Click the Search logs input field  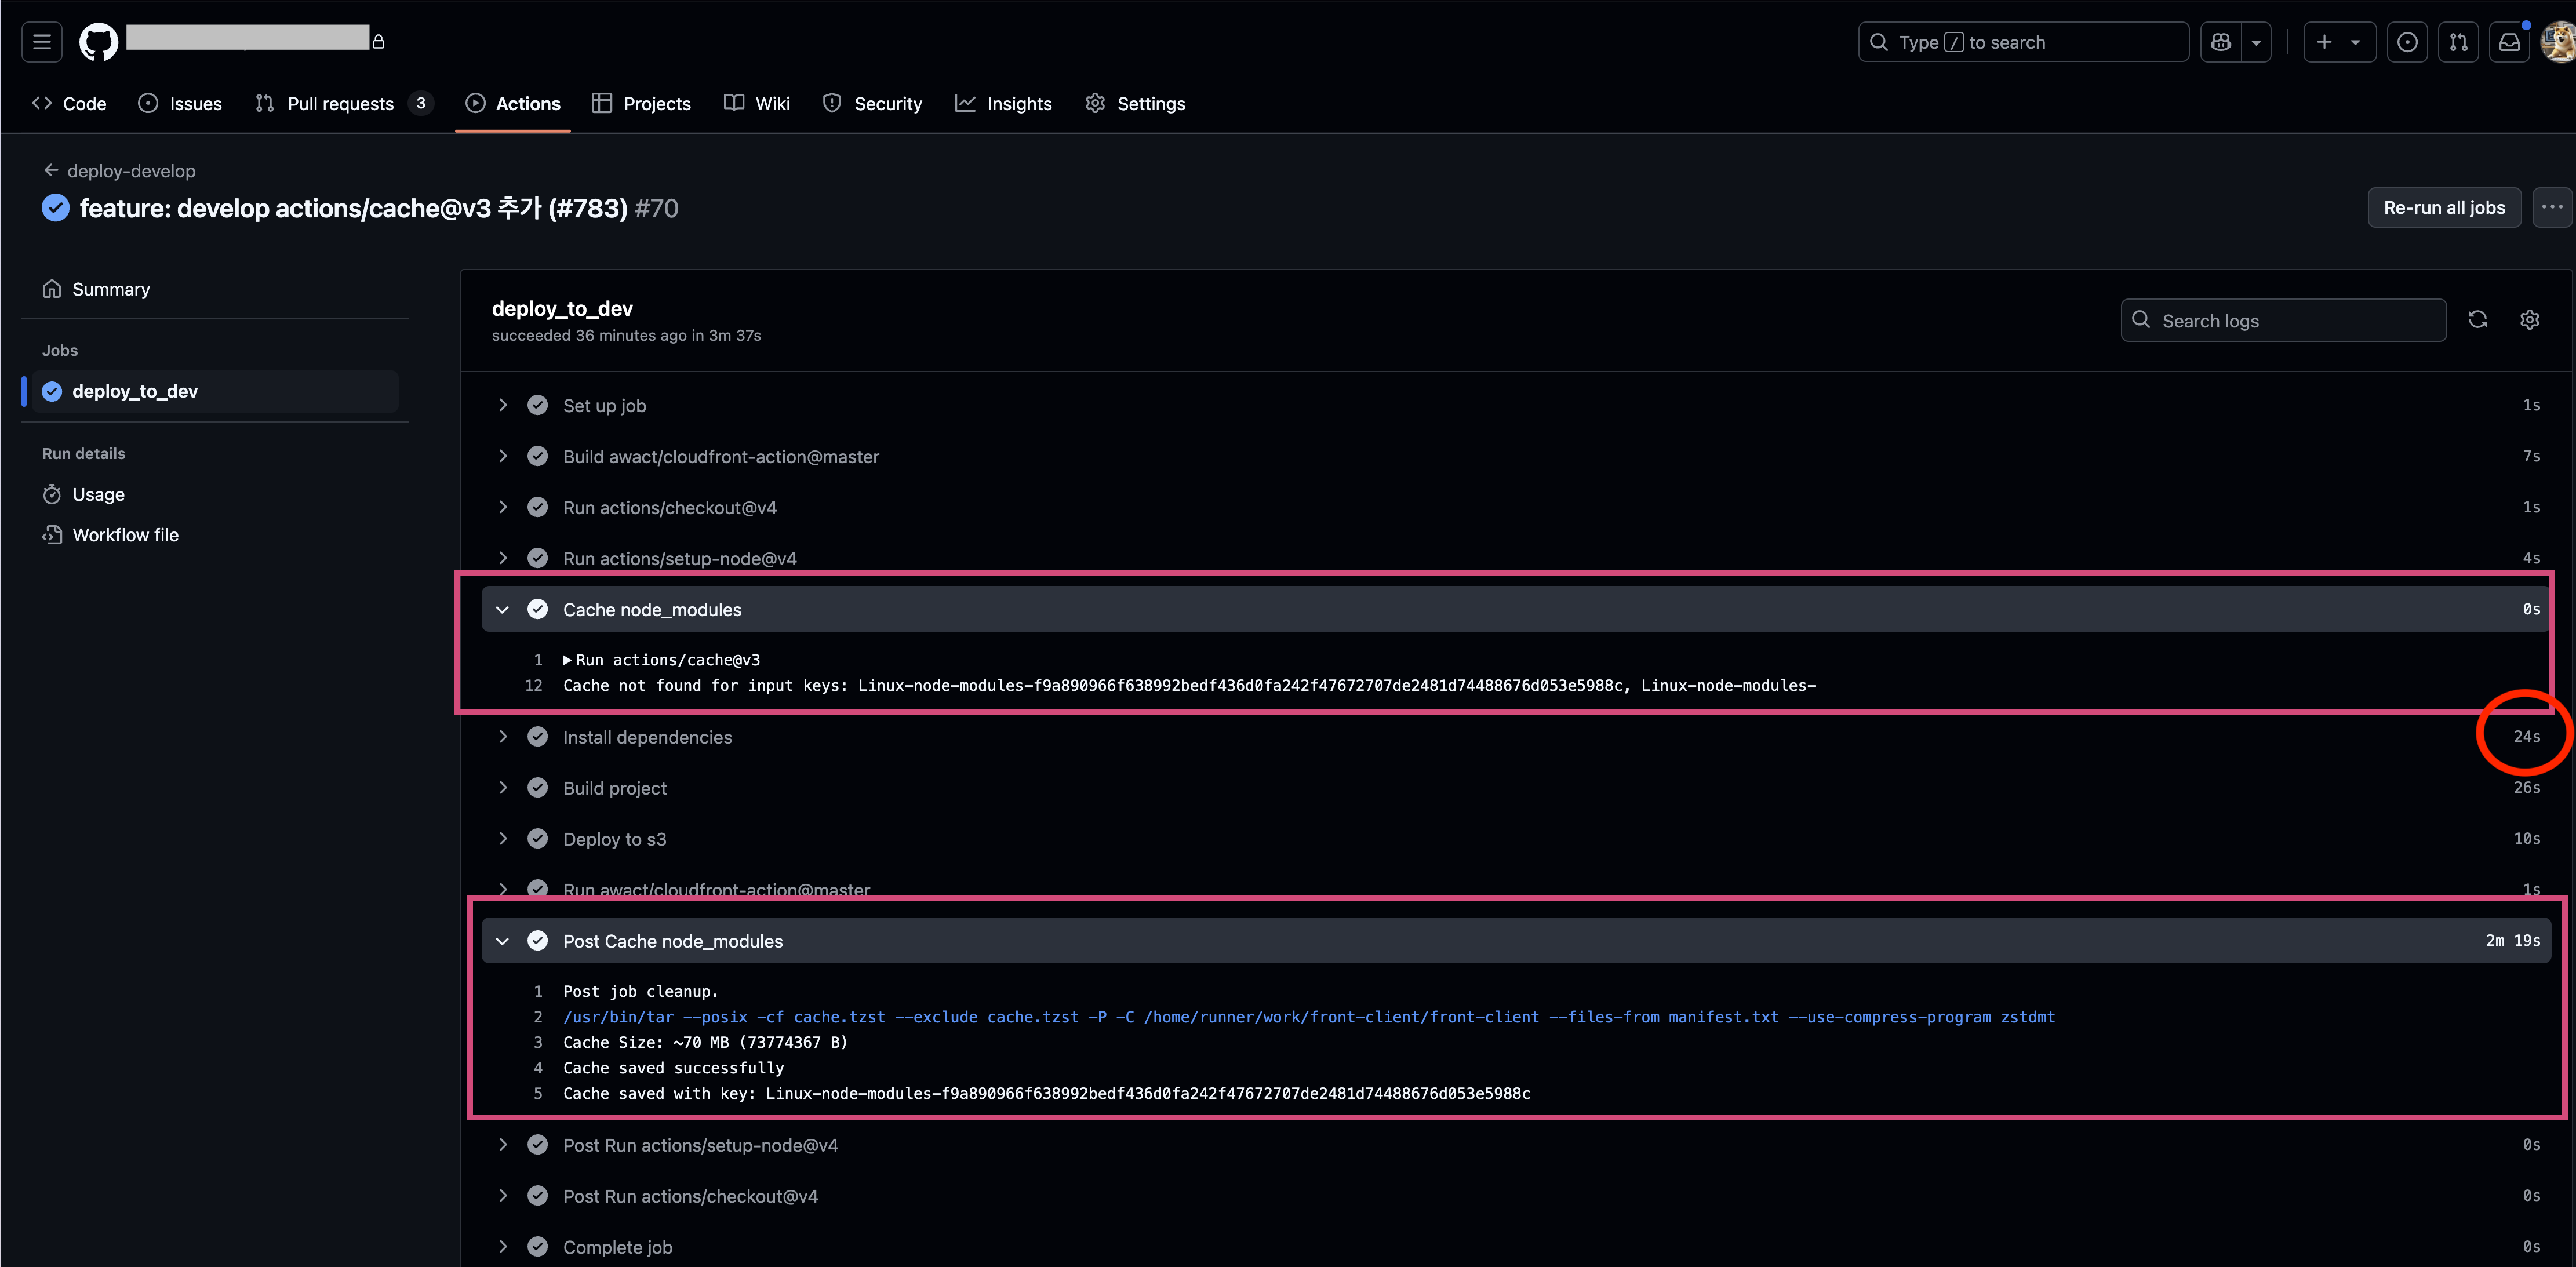pyautogui.click(x=2283, y=320)
